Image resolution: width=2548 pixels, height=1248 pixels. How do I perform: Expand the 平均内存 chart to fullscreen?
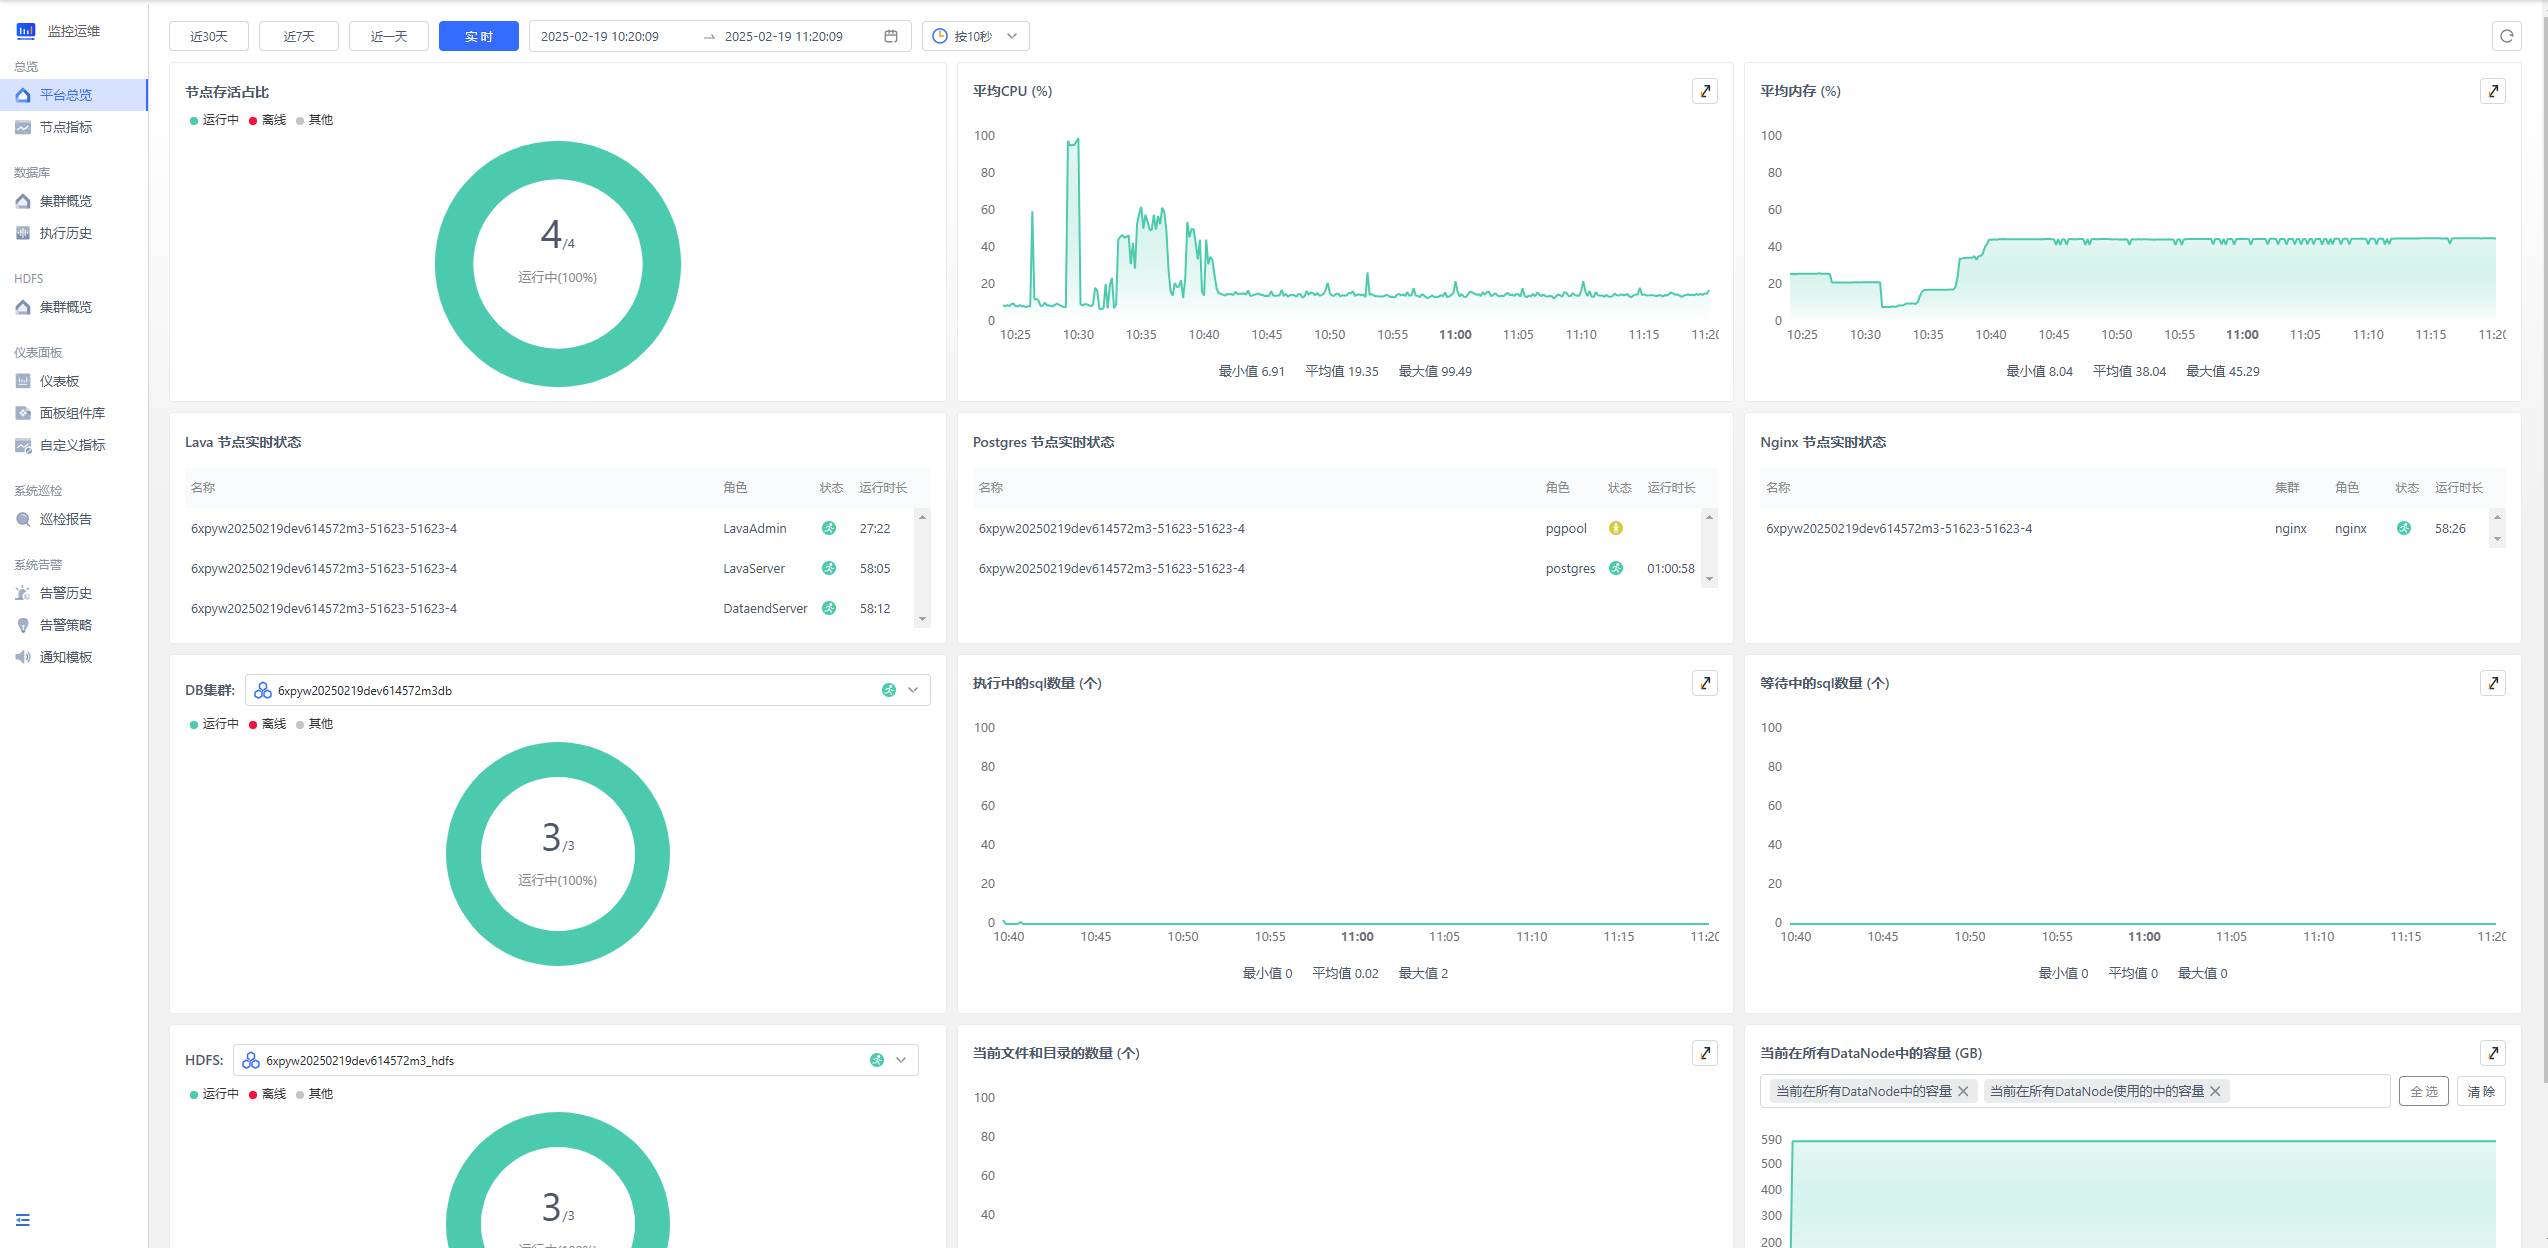coord(2493,91)
